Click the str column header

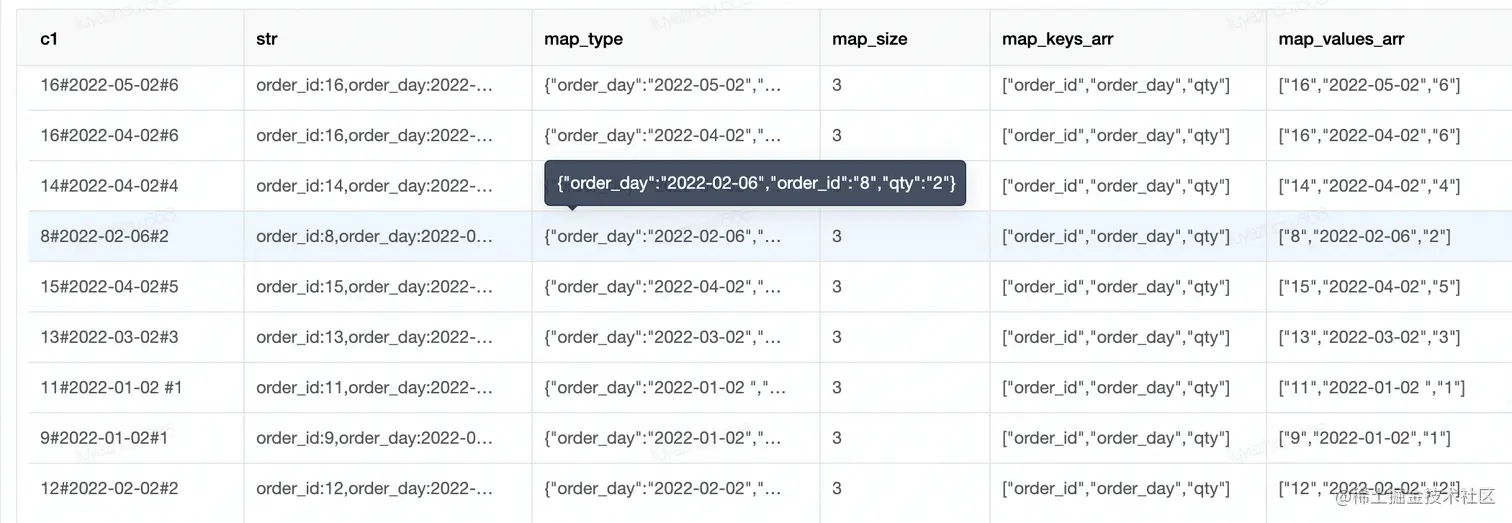click(x=267, y=39)
